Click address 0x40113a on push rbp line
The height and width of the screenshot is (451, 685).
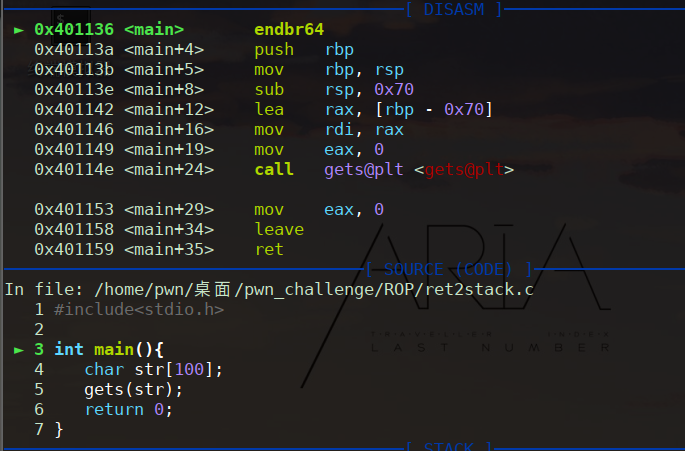click(x=74, y=49)
